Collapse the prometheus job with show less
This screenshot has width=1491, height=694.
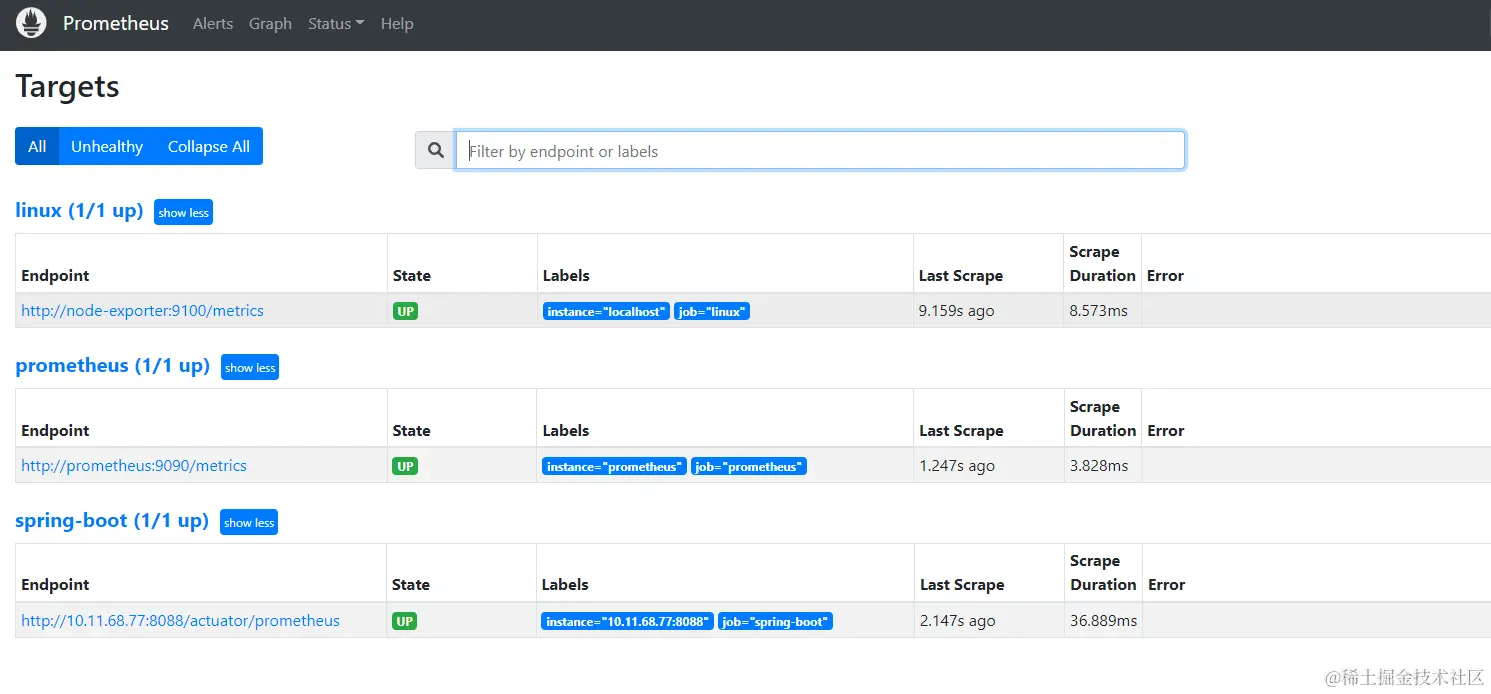coord(250,367)
